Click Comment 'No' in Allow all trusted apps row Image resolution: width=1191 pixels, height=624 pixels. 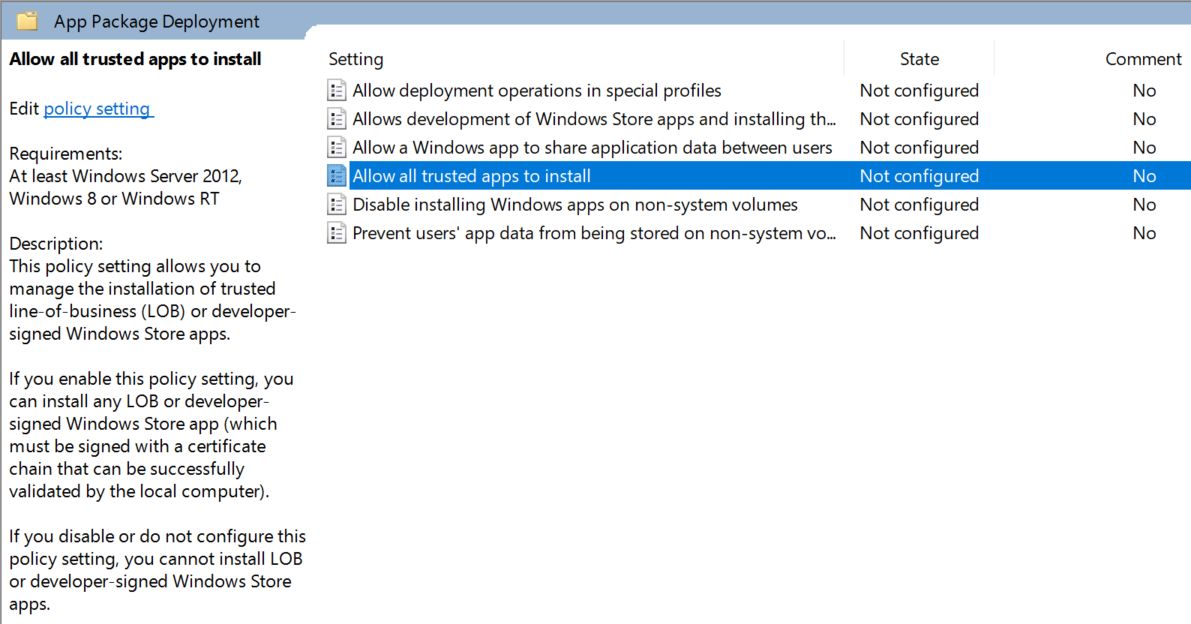(1144, 176)
